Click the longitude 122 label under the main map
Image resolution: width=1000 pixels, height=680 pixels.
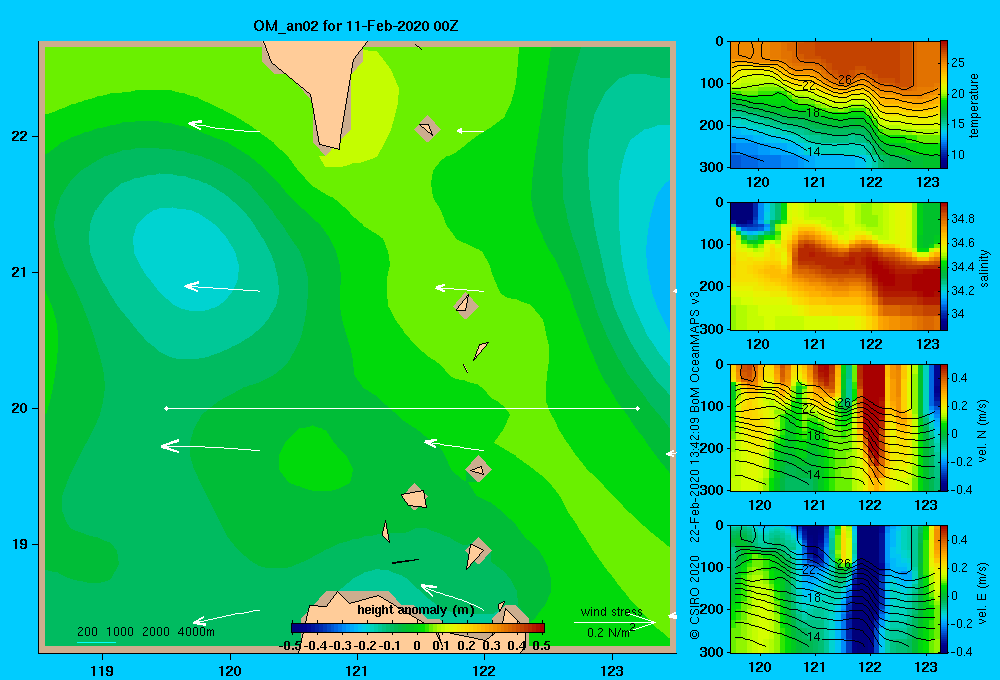484,670
